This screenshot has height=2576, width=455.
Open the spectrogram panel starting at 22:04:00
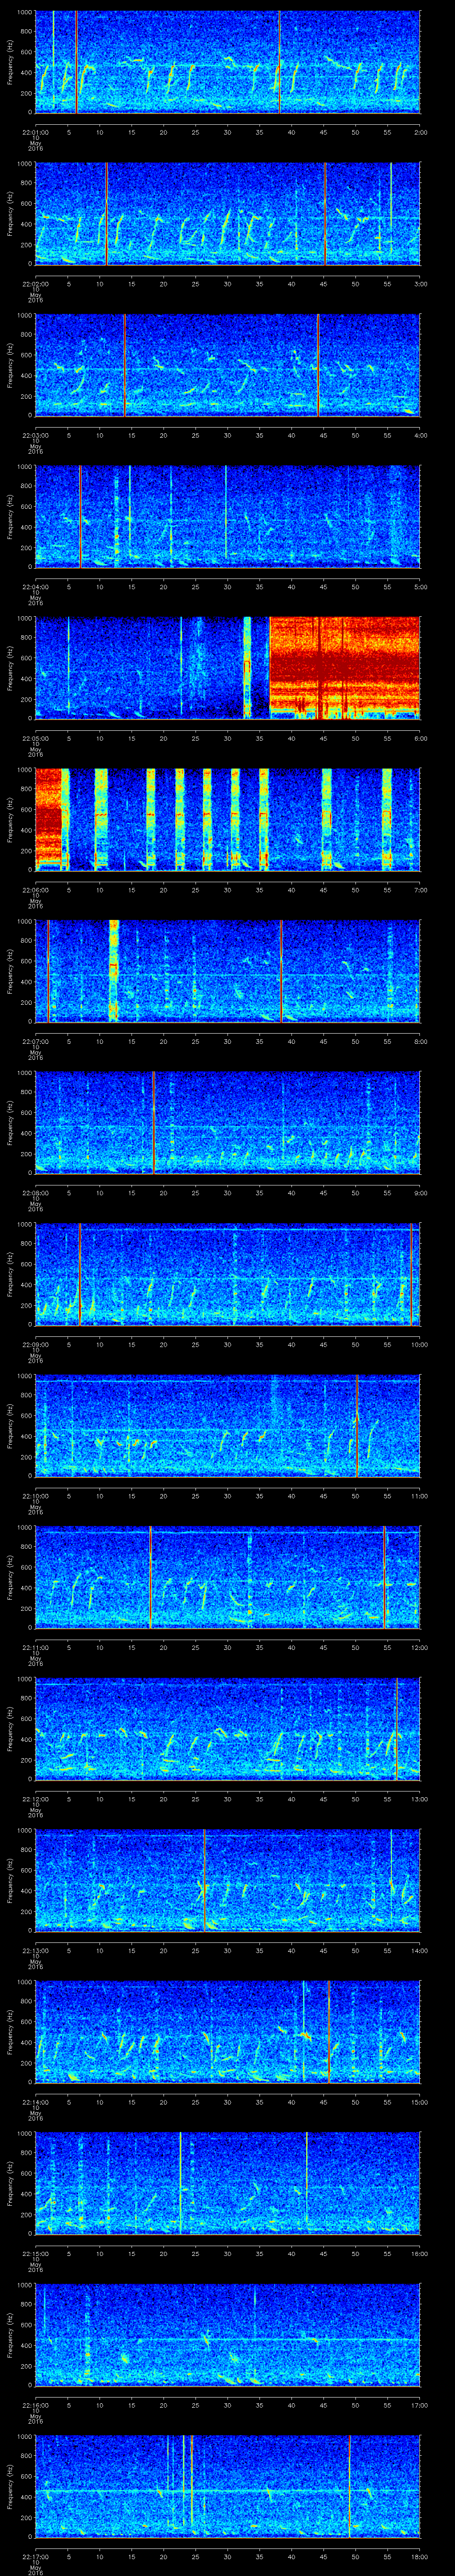point(227,516)
